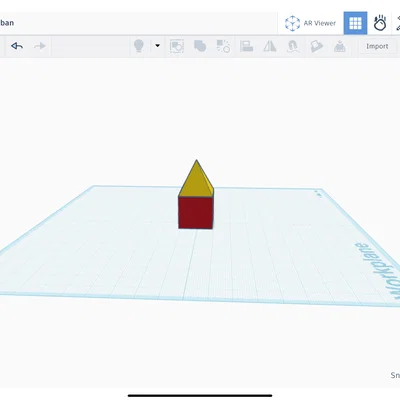Select the blue grid 3D design view button
400x400 pixels.
(355, 23)
